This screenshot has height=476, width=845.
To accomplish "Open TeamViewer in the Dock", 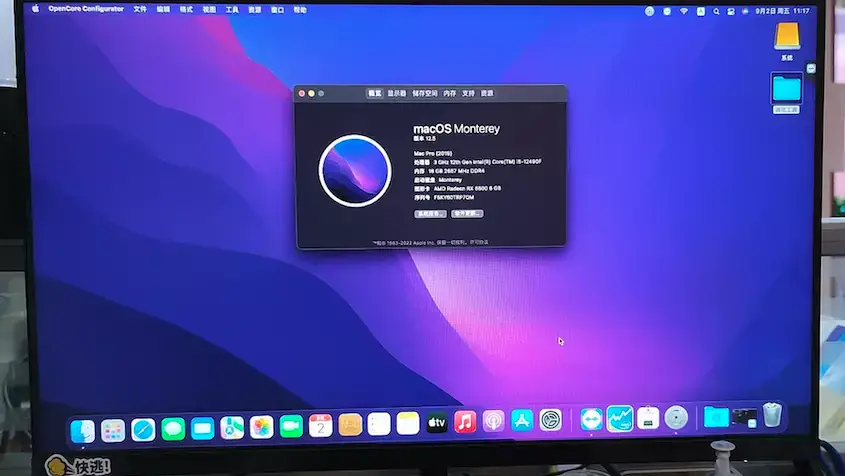I will point(591,419).
